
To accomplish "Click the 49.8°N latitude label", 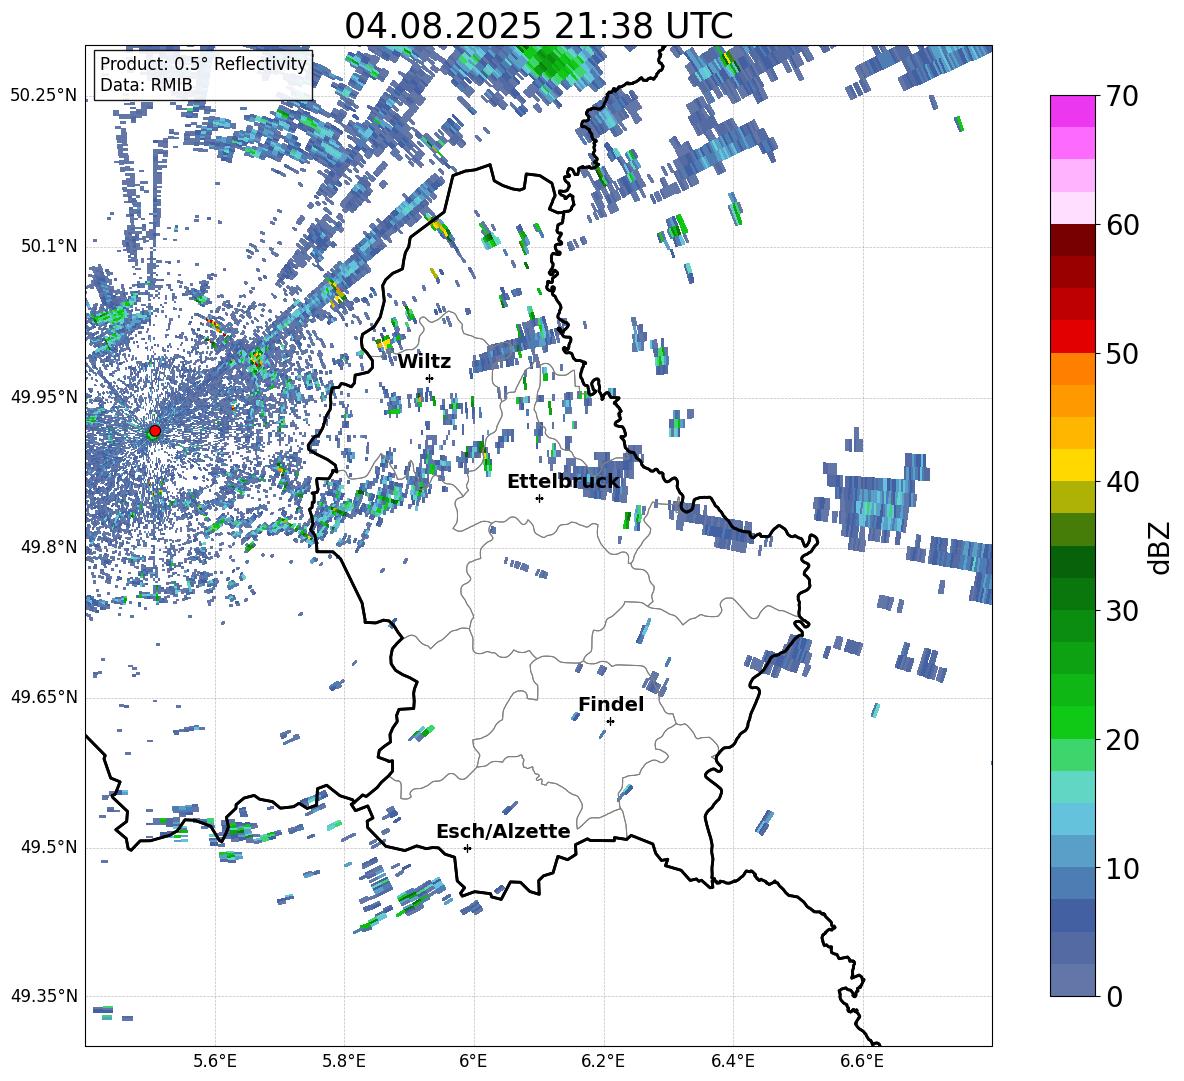I will click(49, 547).
